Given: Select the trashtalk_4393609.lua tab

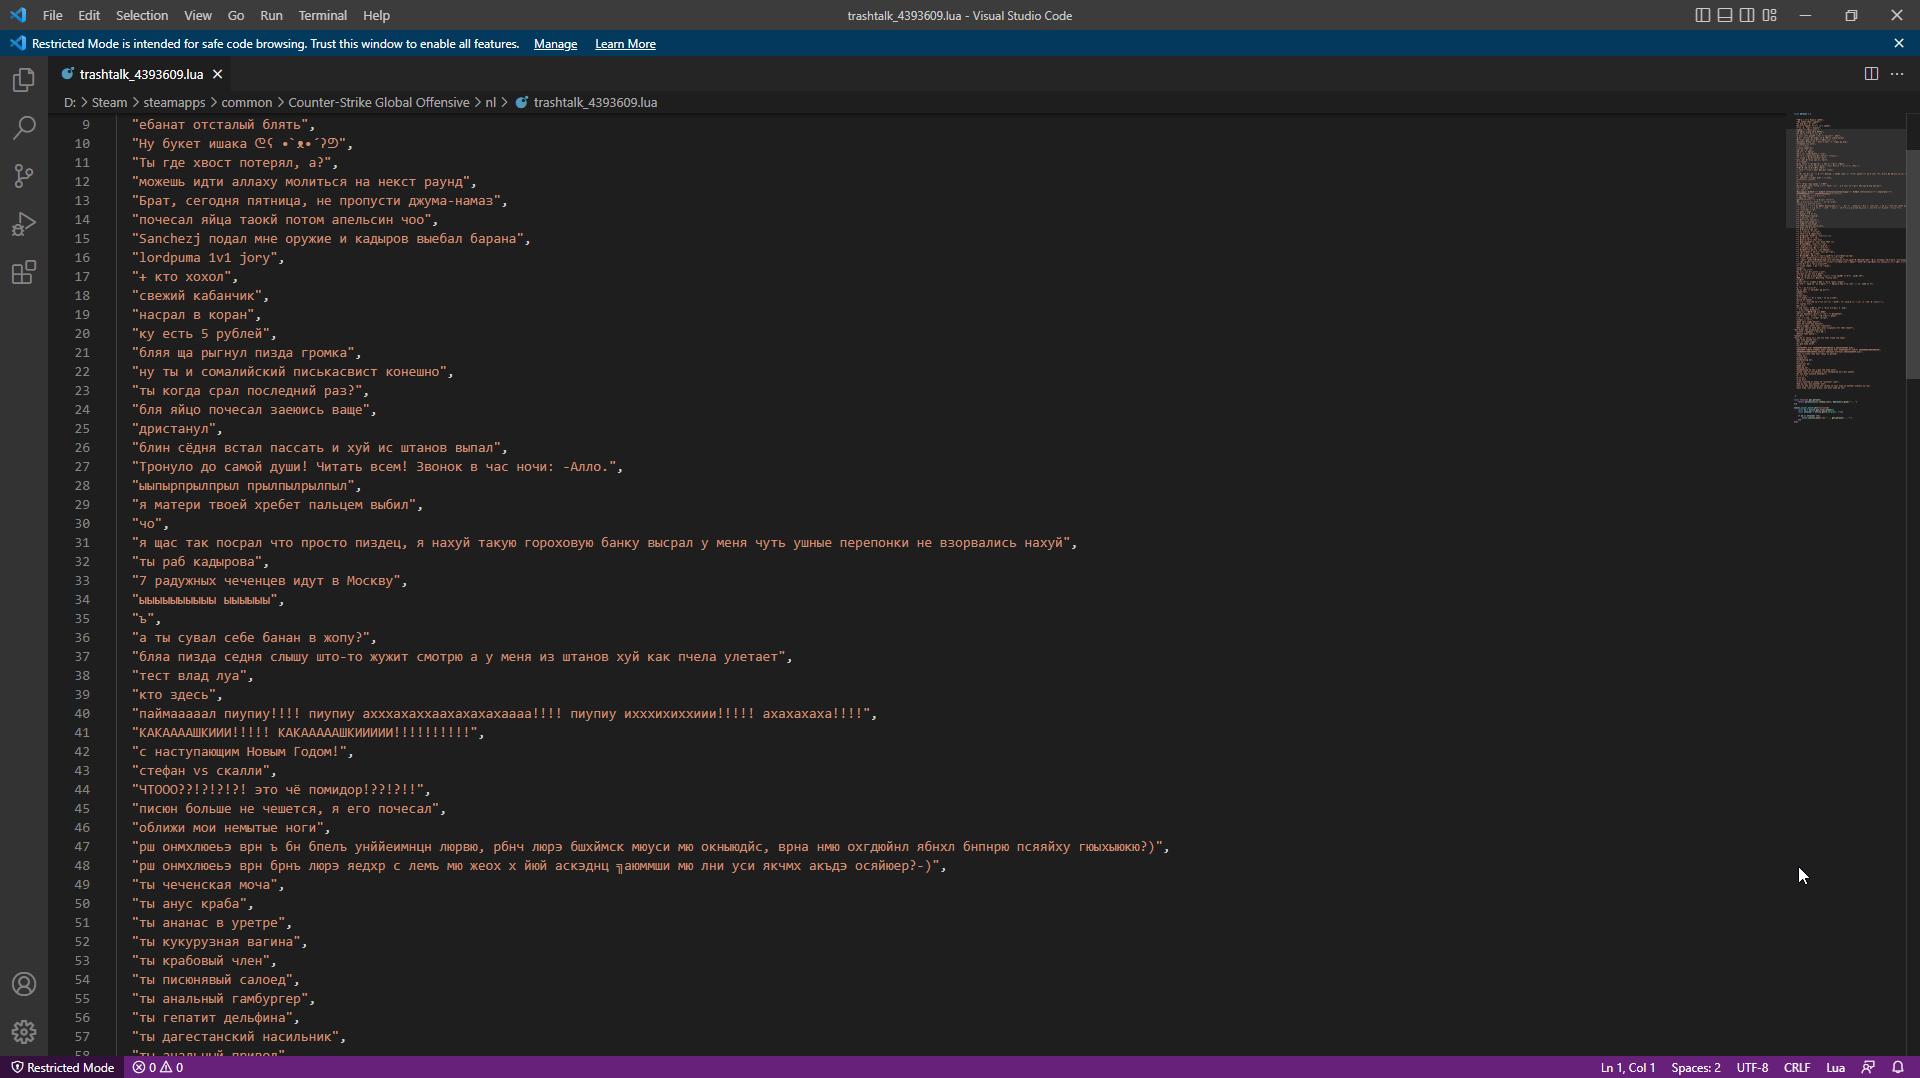Looking at the screenshot, I should pos(140,73).
